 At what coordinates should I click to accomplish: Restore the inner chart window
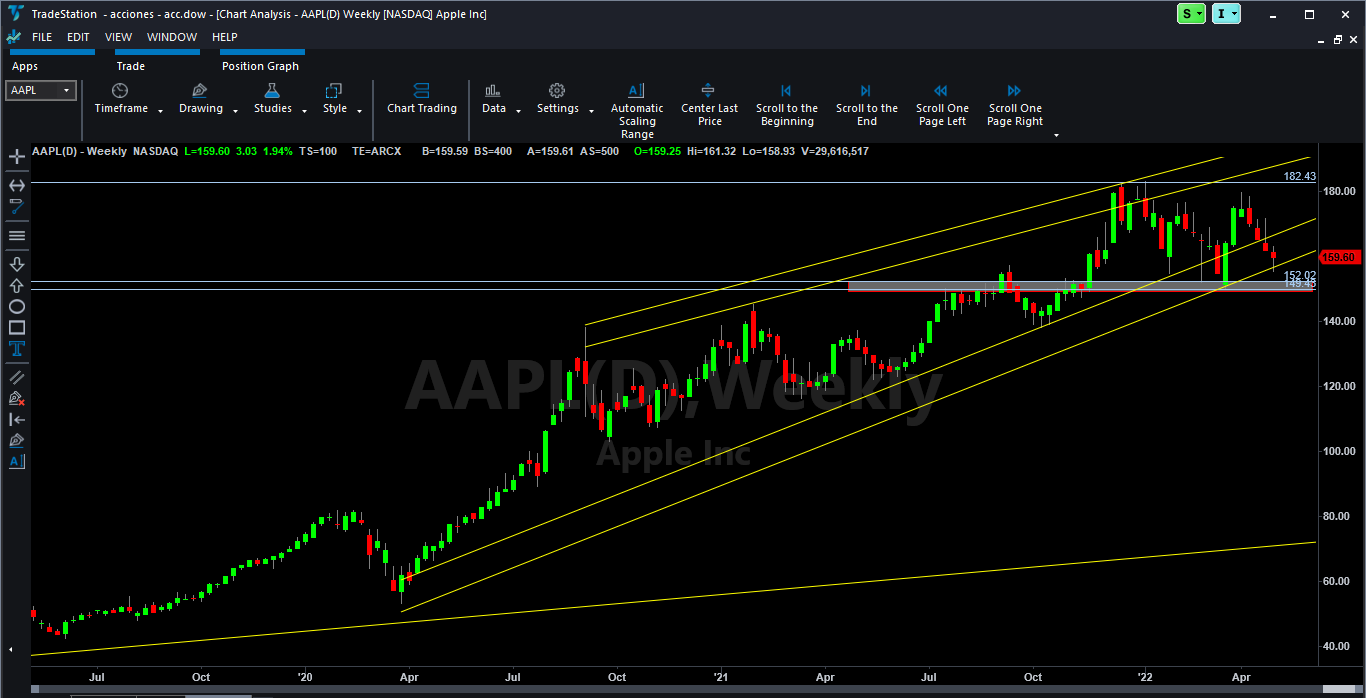pyautogui.click(x=1339, y=40)
